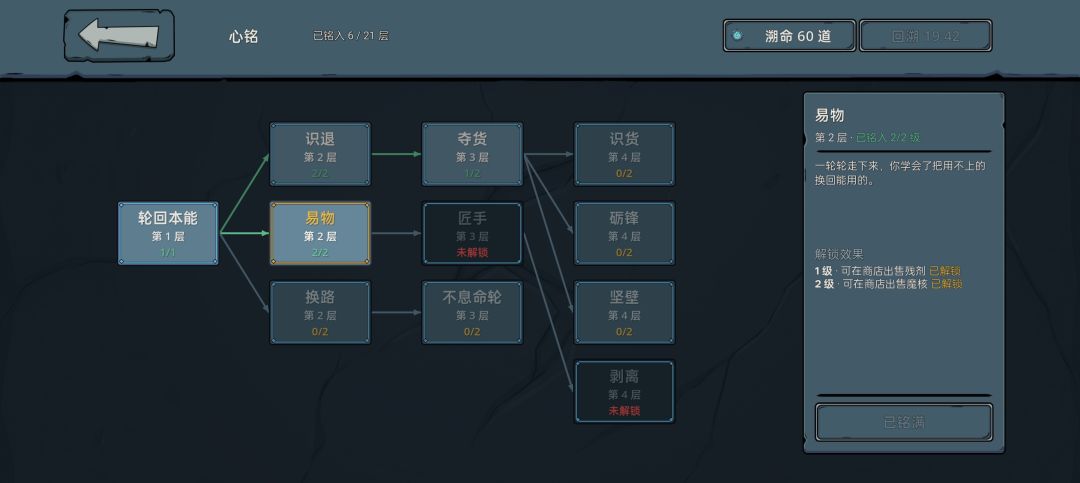The image size is (1080, 483).
Task: Click the 解锁效果 section label
Action: (x=838, y=254)
